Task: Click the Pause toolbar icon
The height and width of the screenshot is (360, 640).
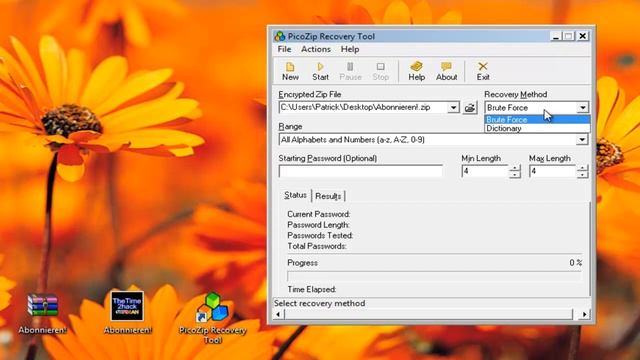Action: pos(350,71)
